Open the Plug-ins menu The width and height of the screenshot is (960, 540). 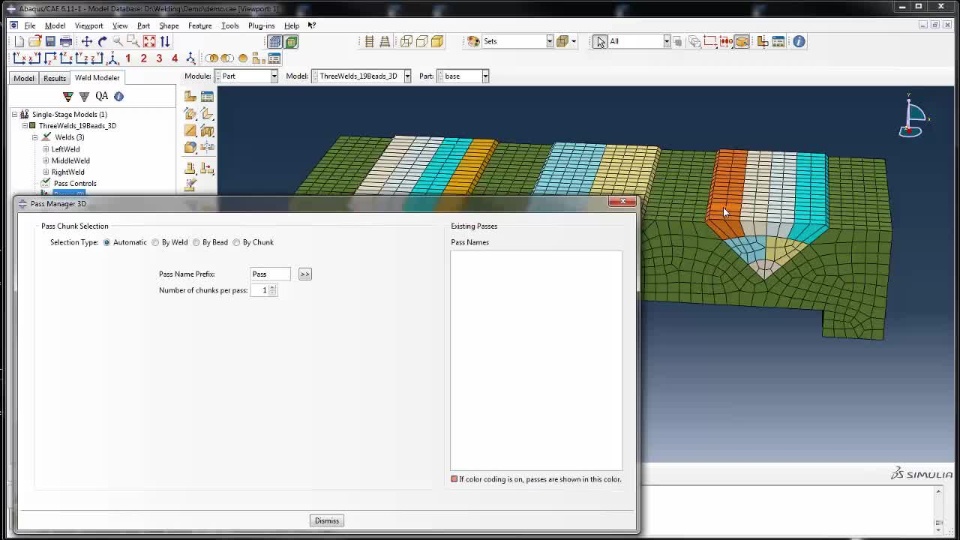pos(261,26)
